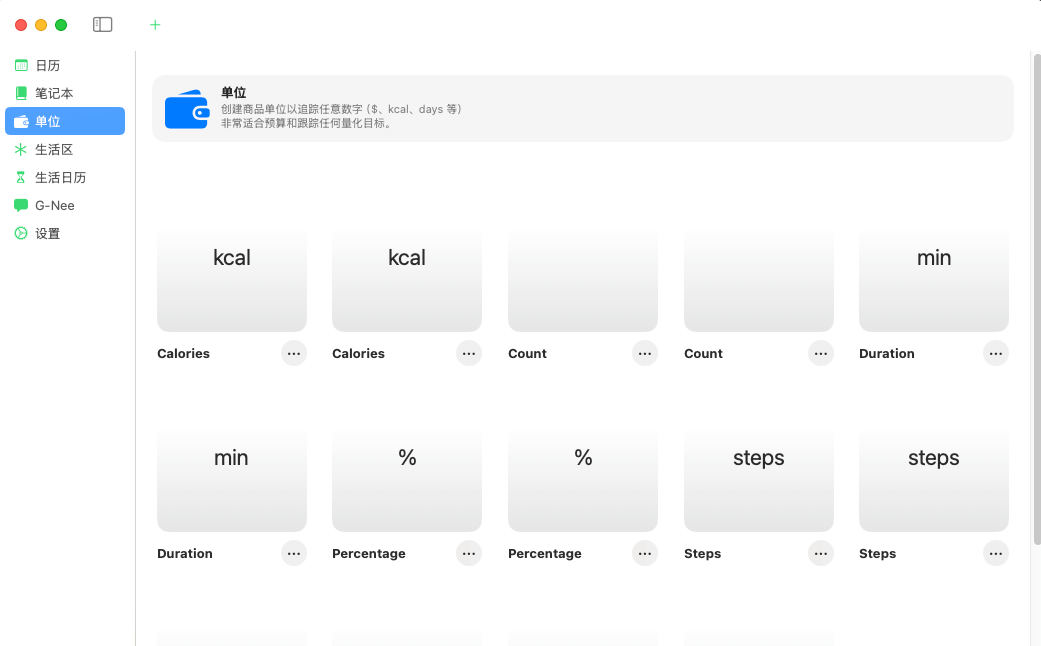
Task: Open the min card in the second row
Action: [232, 480]
